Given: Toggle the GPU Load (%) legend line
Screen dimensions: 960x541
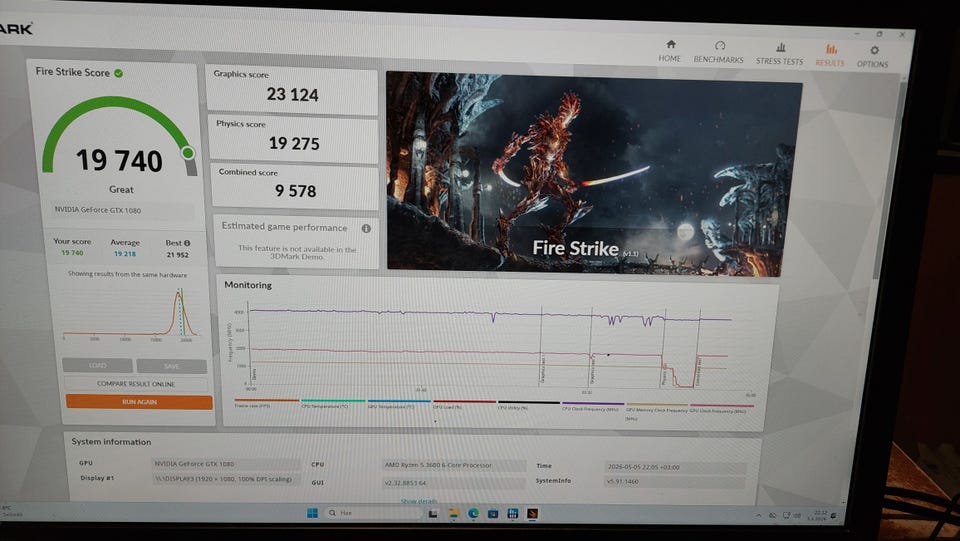Looking at the screenshot, I should (464, 405).
